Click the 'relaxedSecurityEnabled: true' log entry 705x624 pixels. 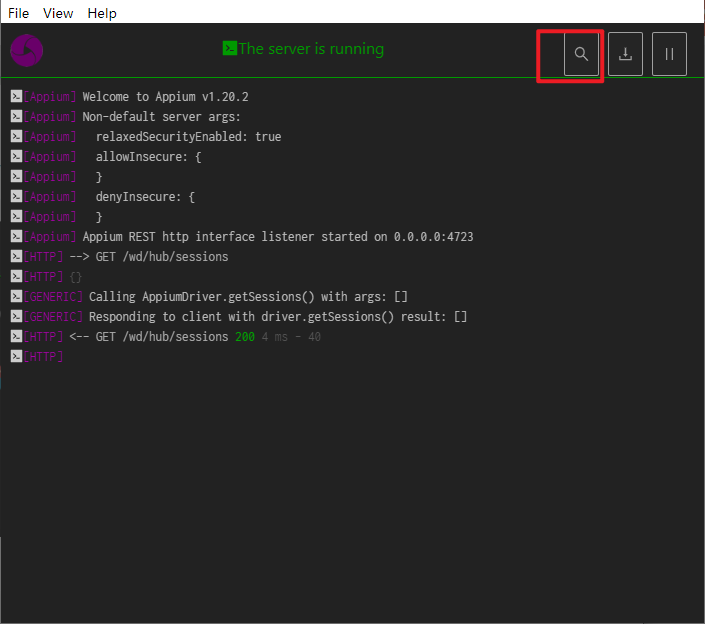coord(188,137)
